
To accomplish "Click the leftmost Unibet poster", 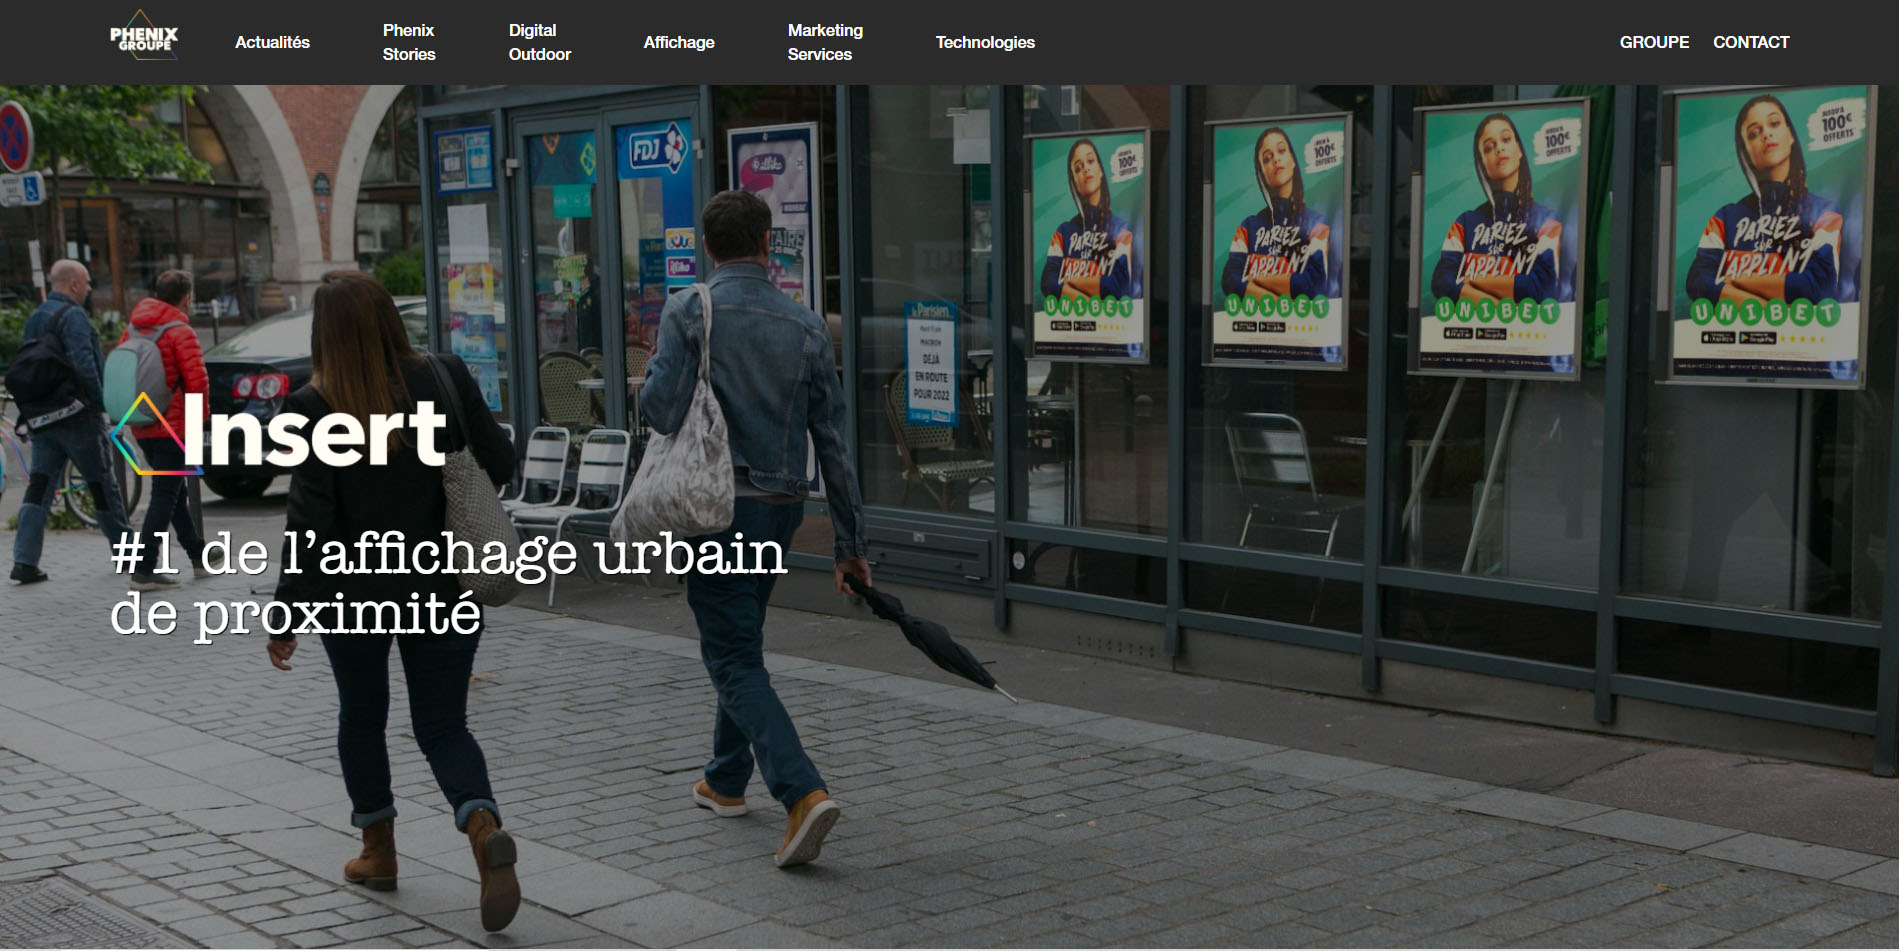I will coord(1088,245).
